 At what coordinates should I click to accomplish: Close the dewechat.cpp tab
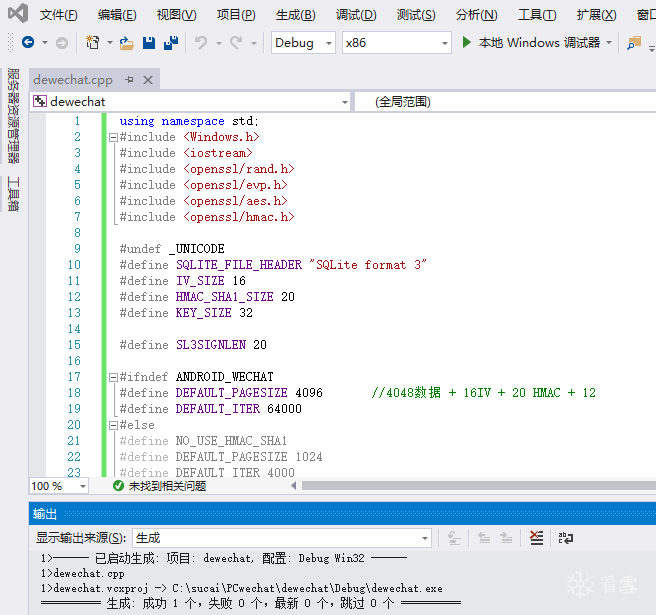[148, 80]
